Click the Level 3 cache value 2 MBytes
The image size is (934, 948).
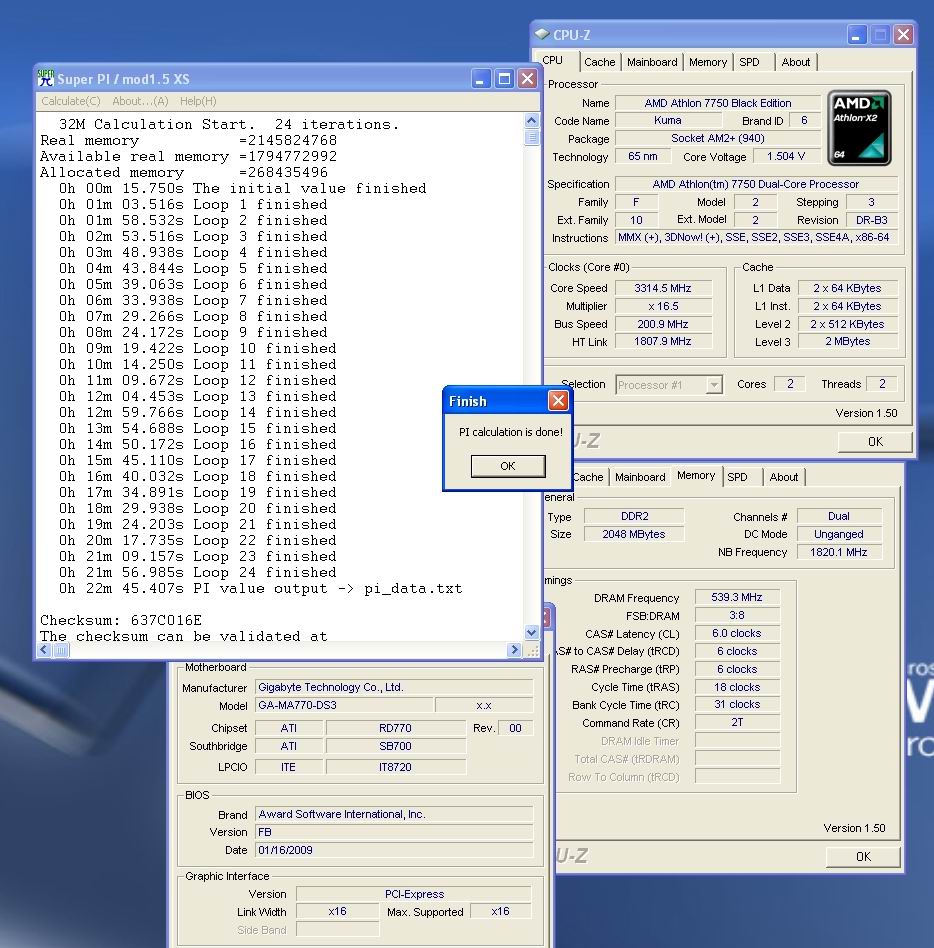pos(848,342)
